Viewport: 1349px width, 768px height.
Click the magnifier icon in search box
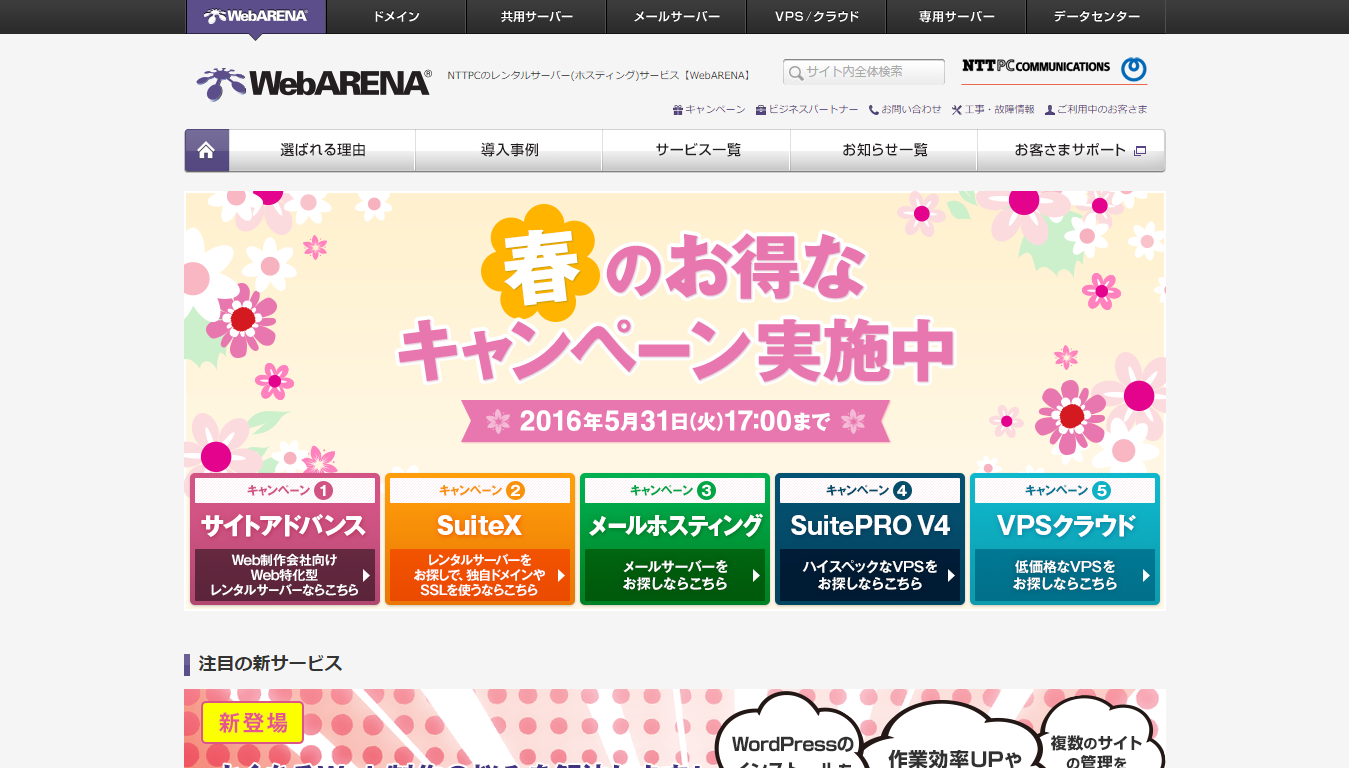(796, 73)
